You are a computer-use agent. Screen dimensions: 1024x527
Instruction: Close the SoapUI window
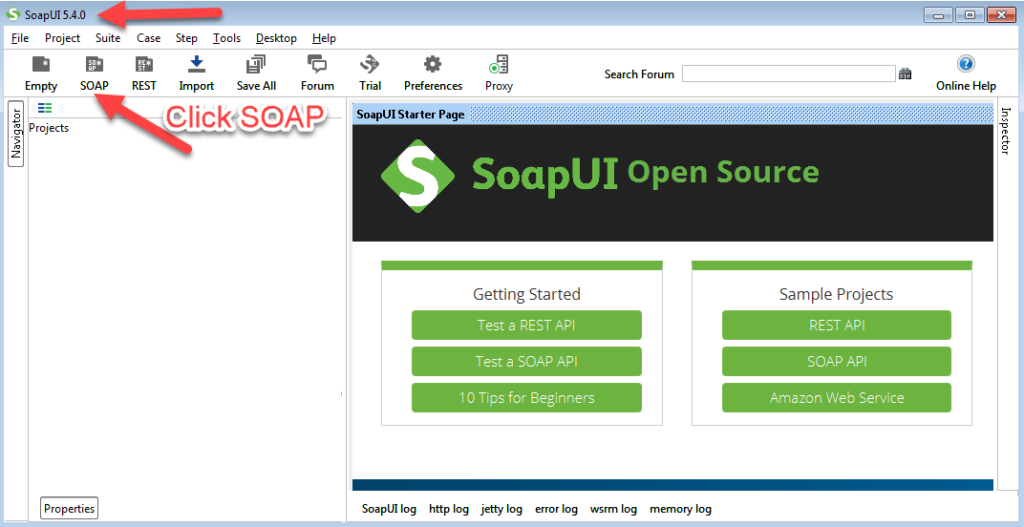pyautogui.click(x=1001, y=15)
